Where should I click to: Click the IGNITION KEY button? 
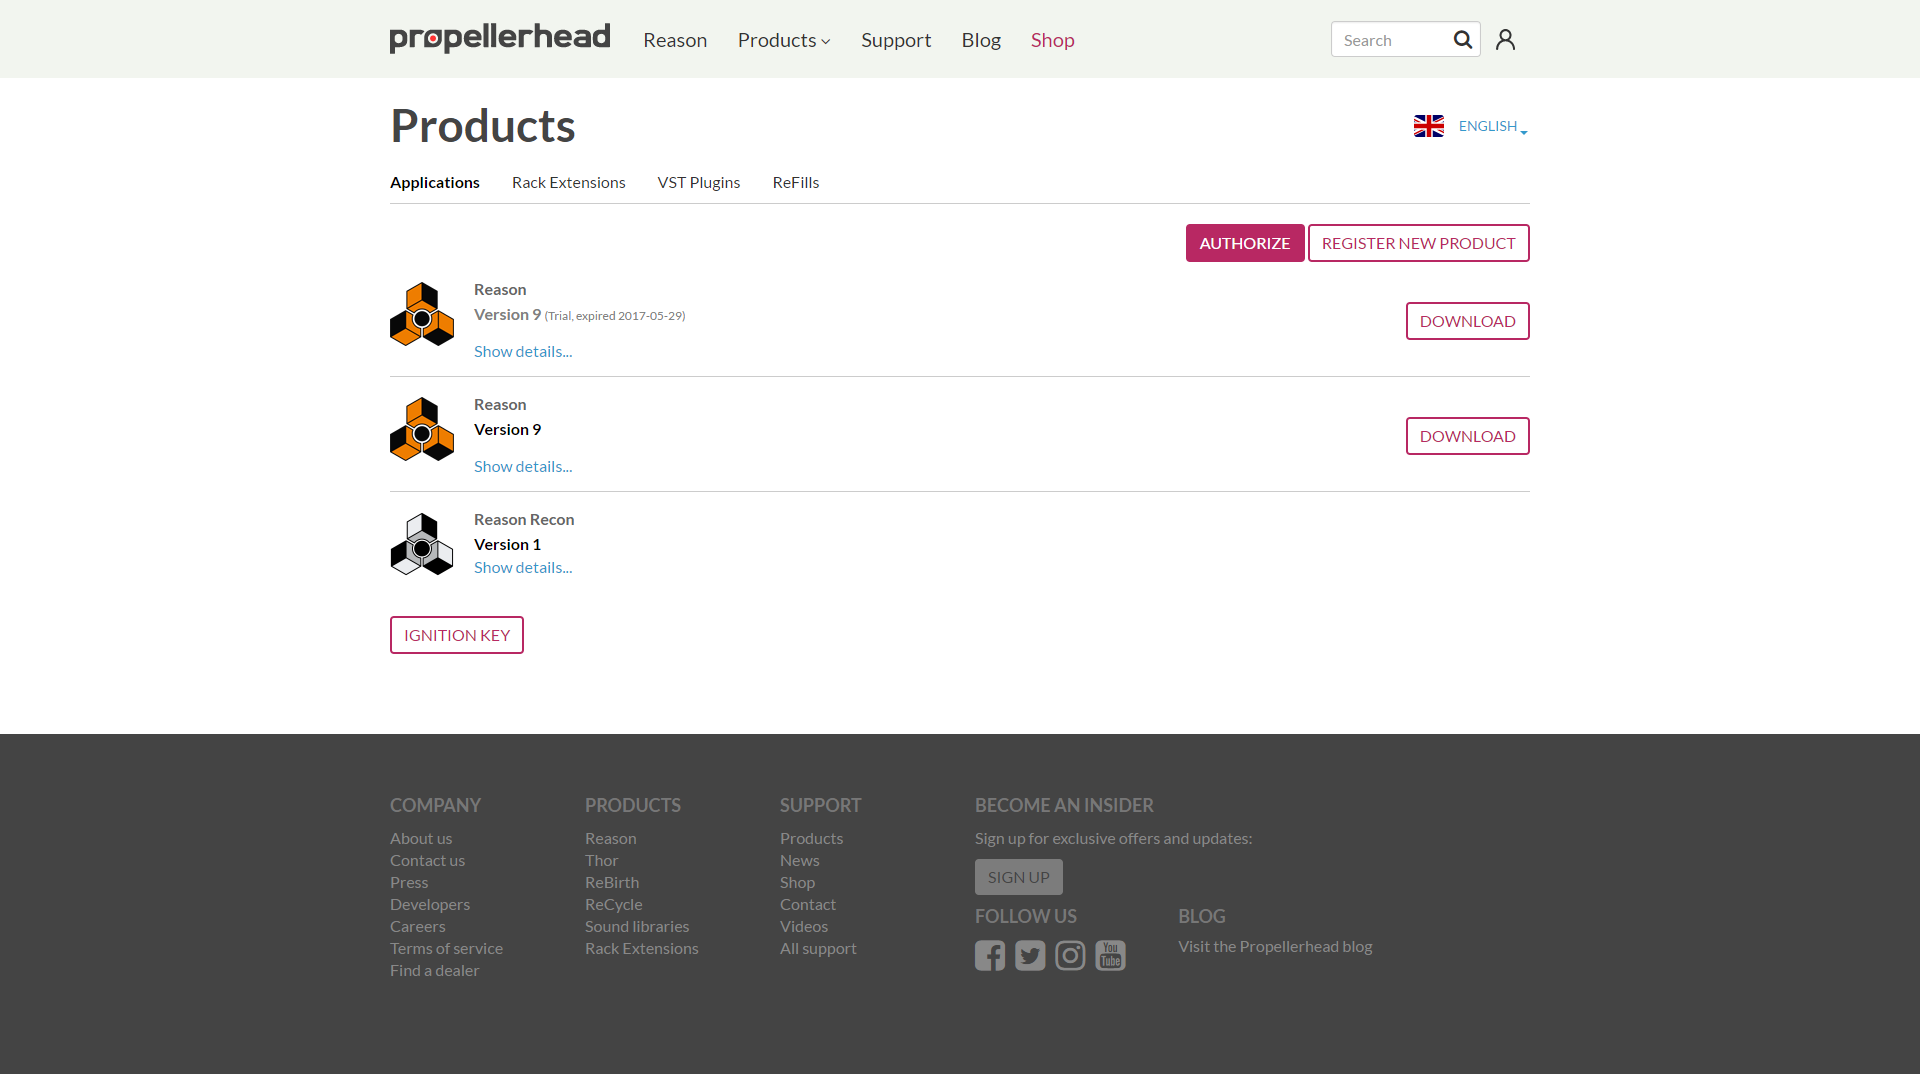click(x=457, y=635)
